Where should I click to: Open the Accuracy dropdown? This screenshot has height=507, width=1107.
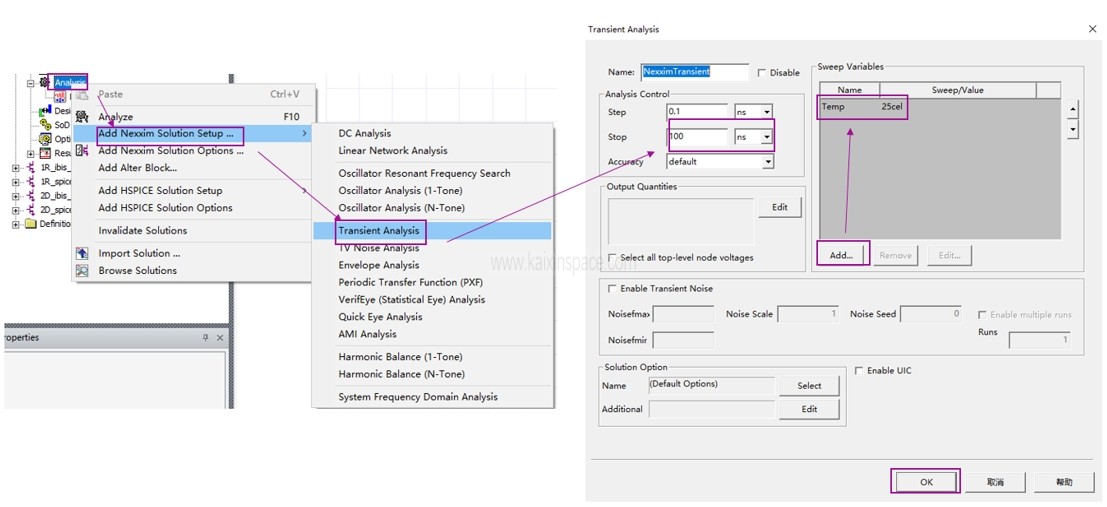(x=767, y=162)
